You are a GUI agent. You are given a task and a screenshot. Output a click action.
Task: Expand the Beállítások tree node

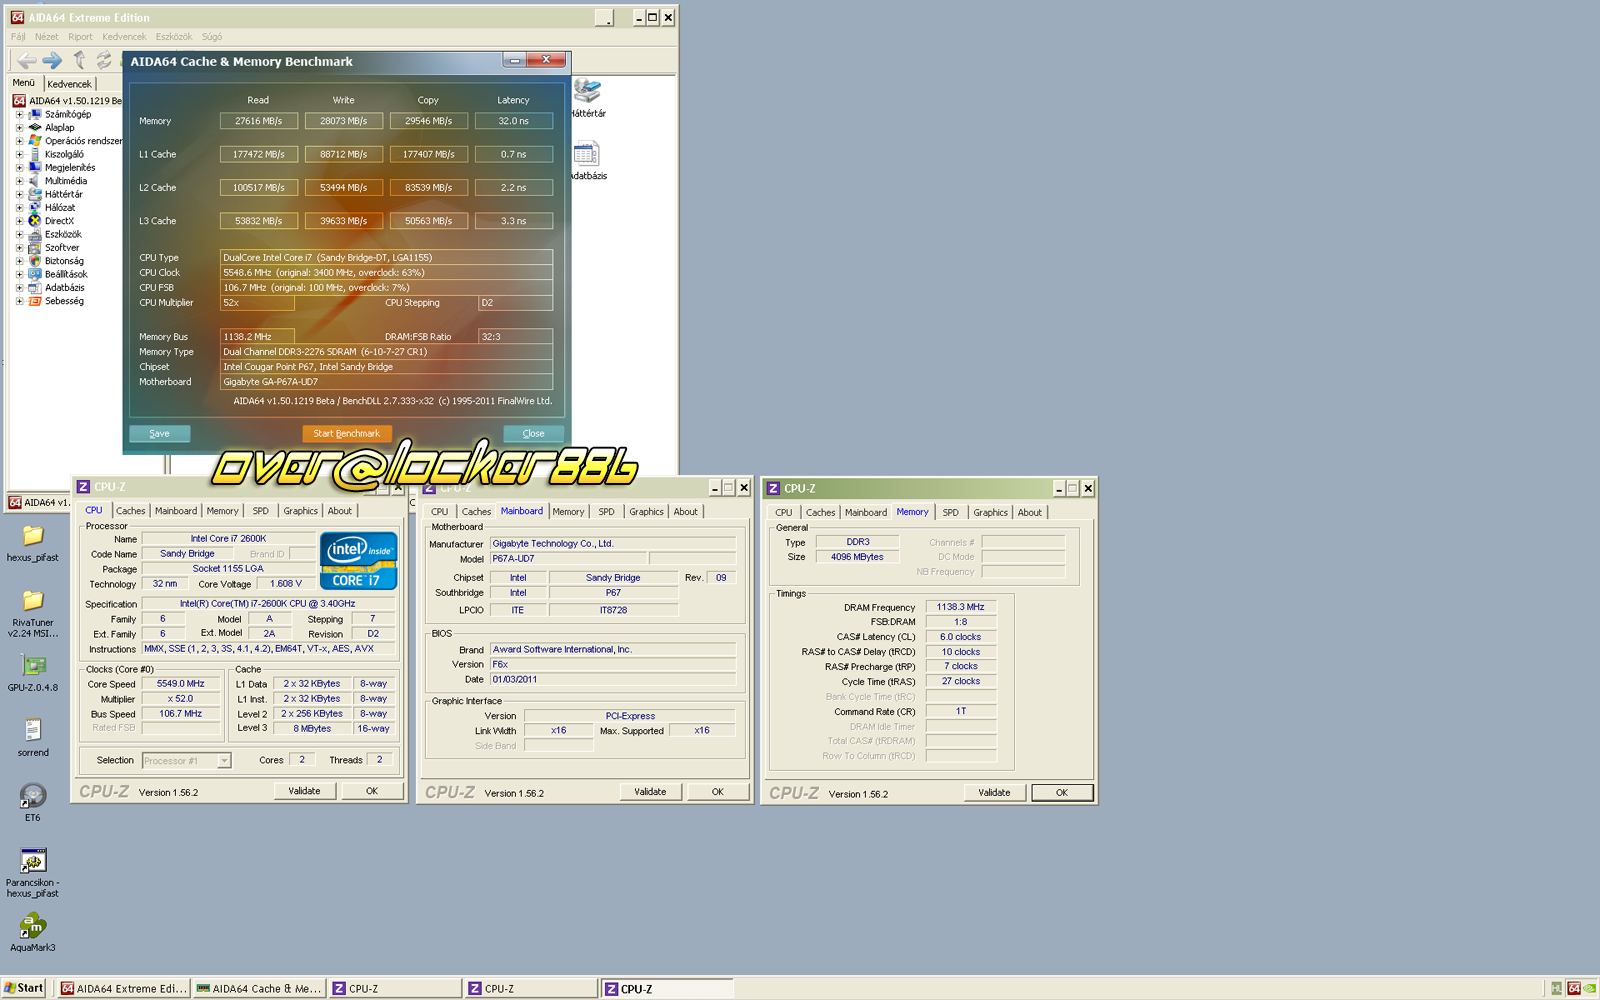click(x=19, y=274)
